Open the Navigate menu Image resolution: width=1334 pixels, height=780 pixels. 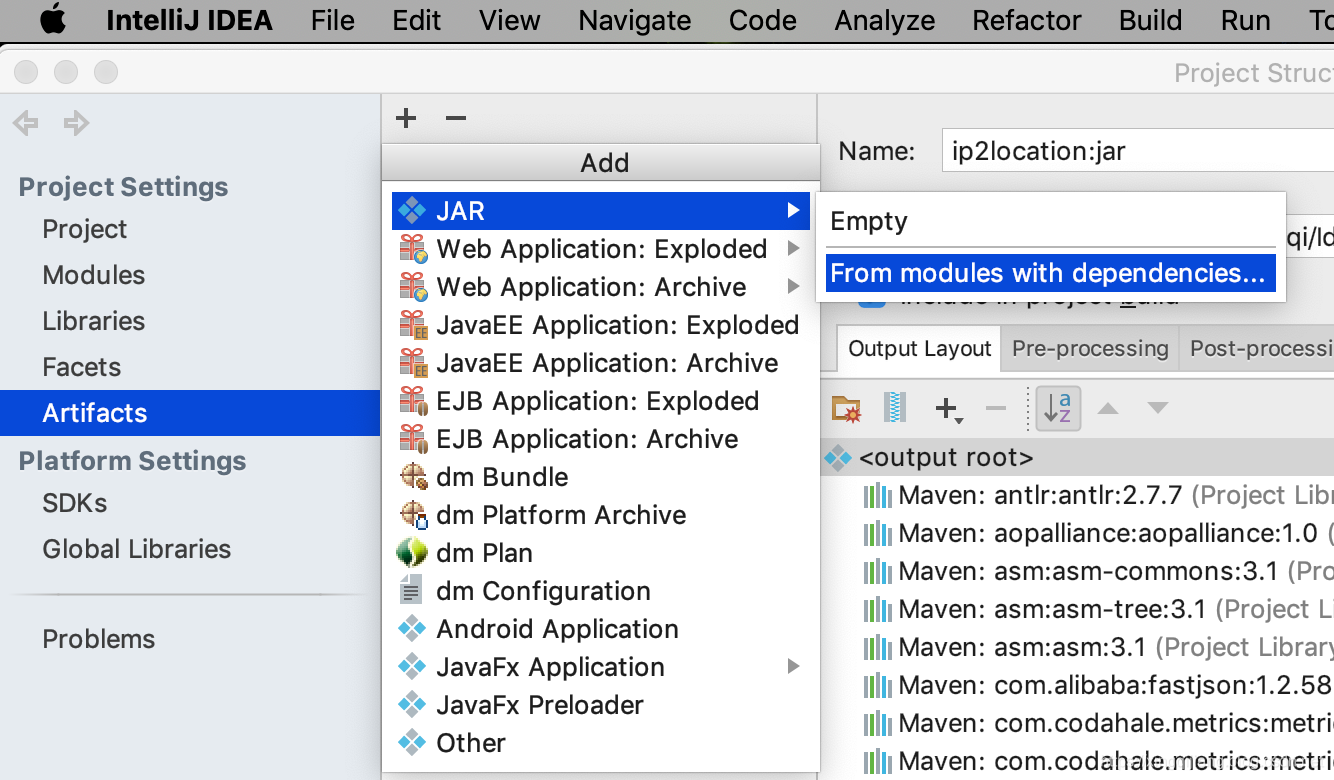635,20
